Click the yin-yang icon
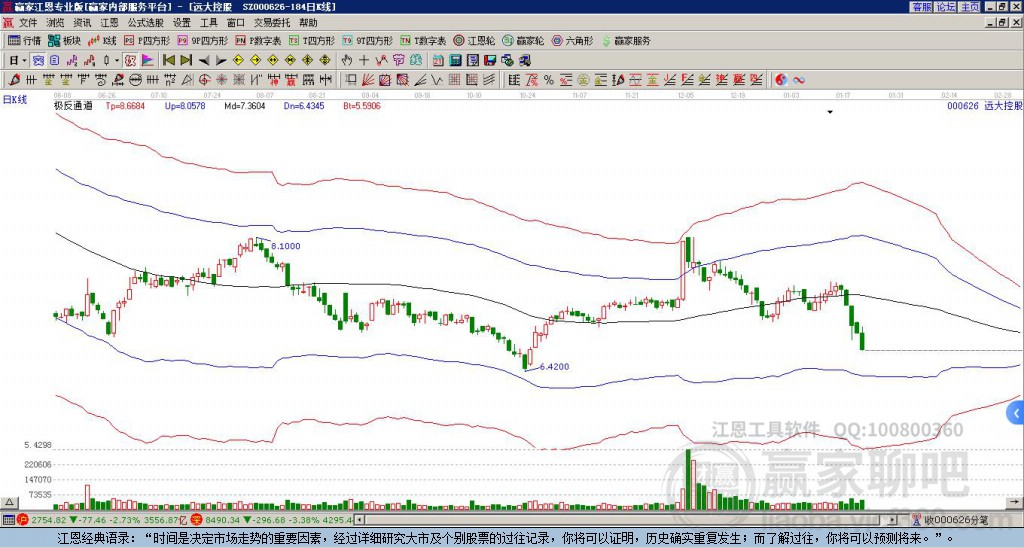The image size is (1024, 548). 781,80
